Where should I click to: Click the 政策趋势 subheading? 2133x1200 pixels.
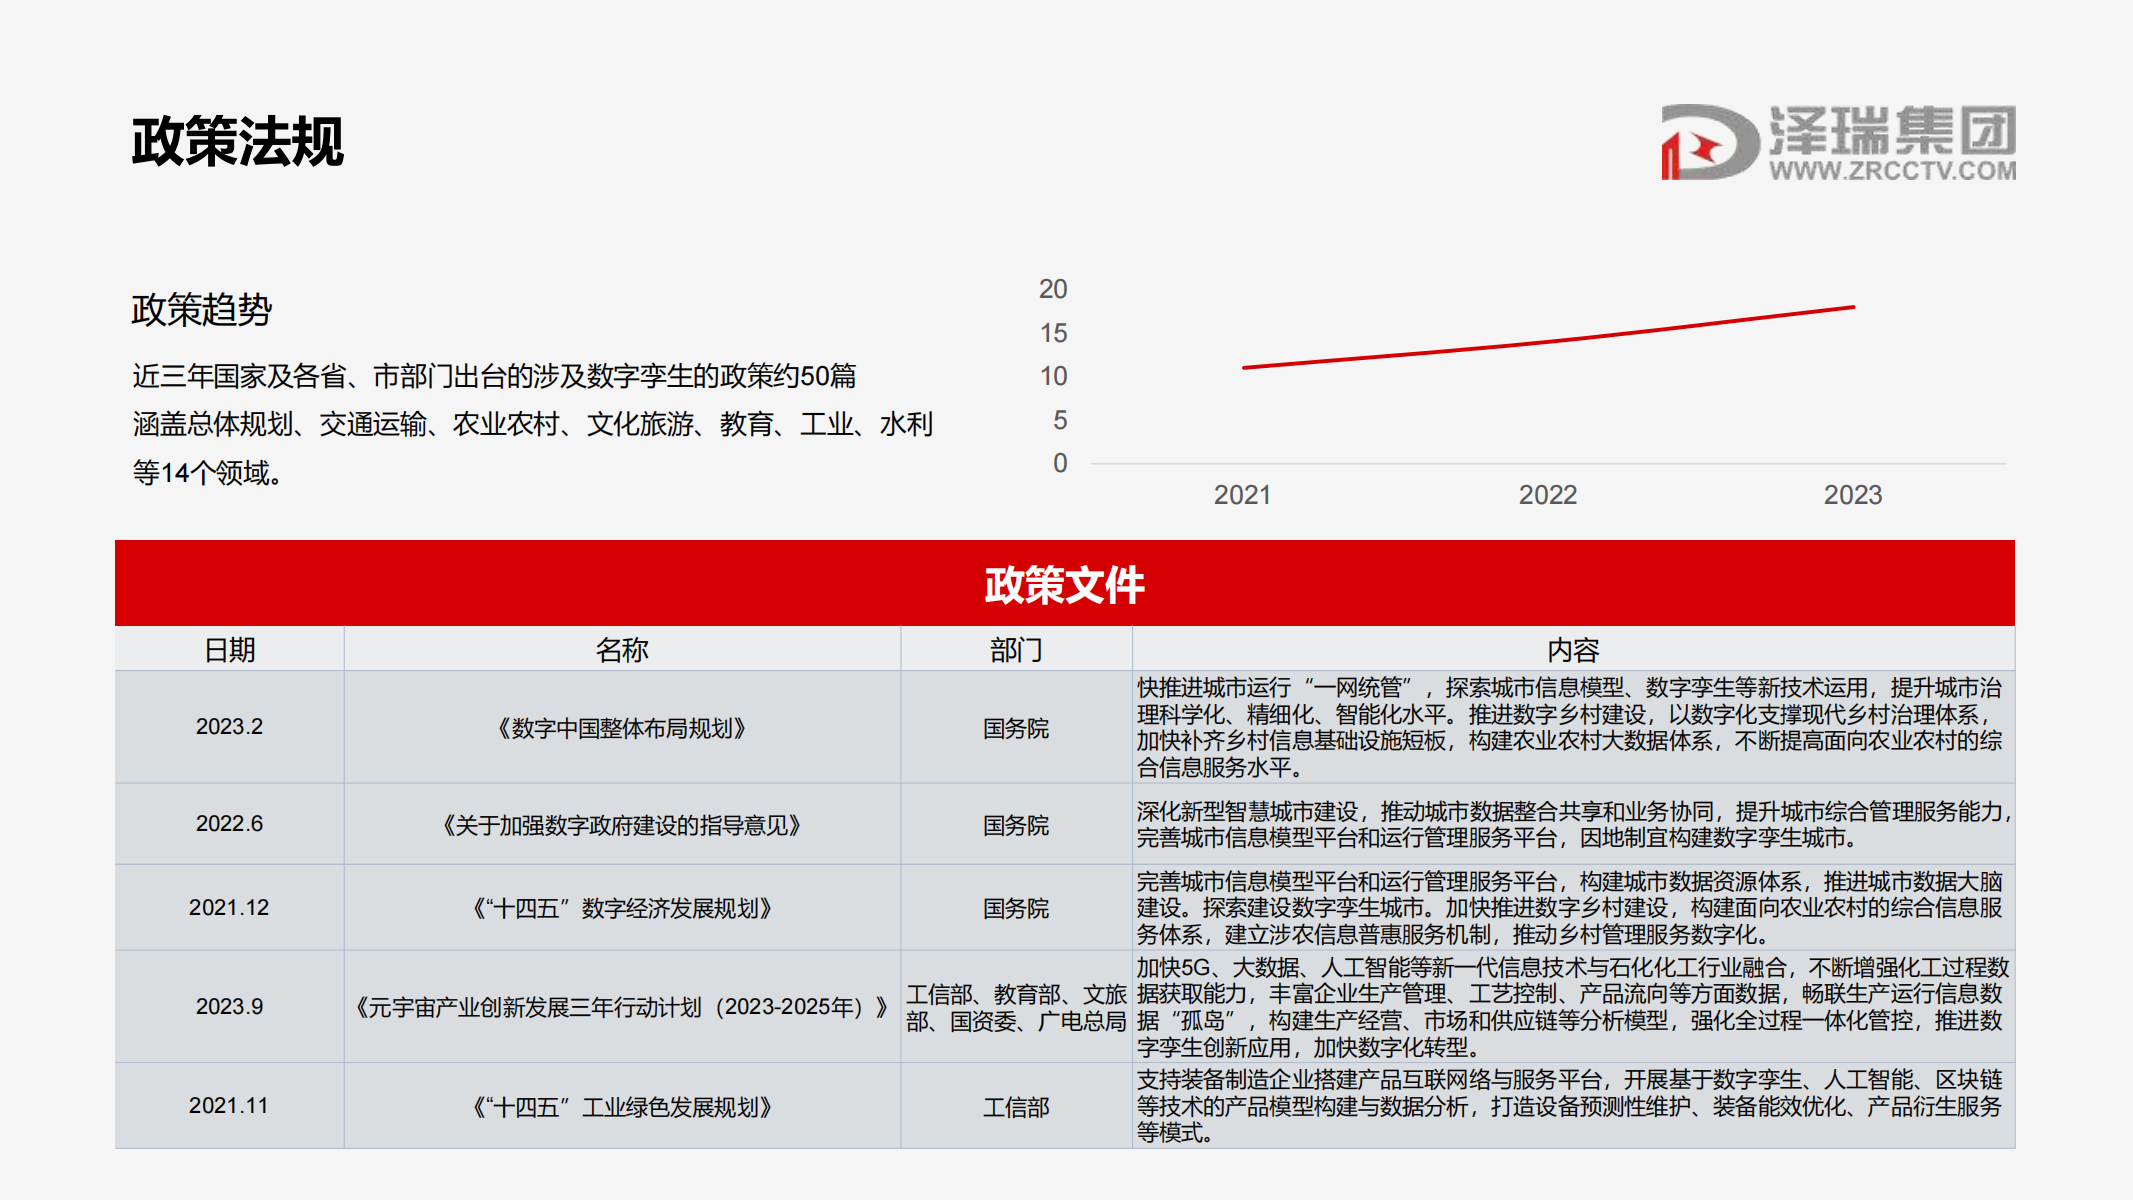point(201,310)
